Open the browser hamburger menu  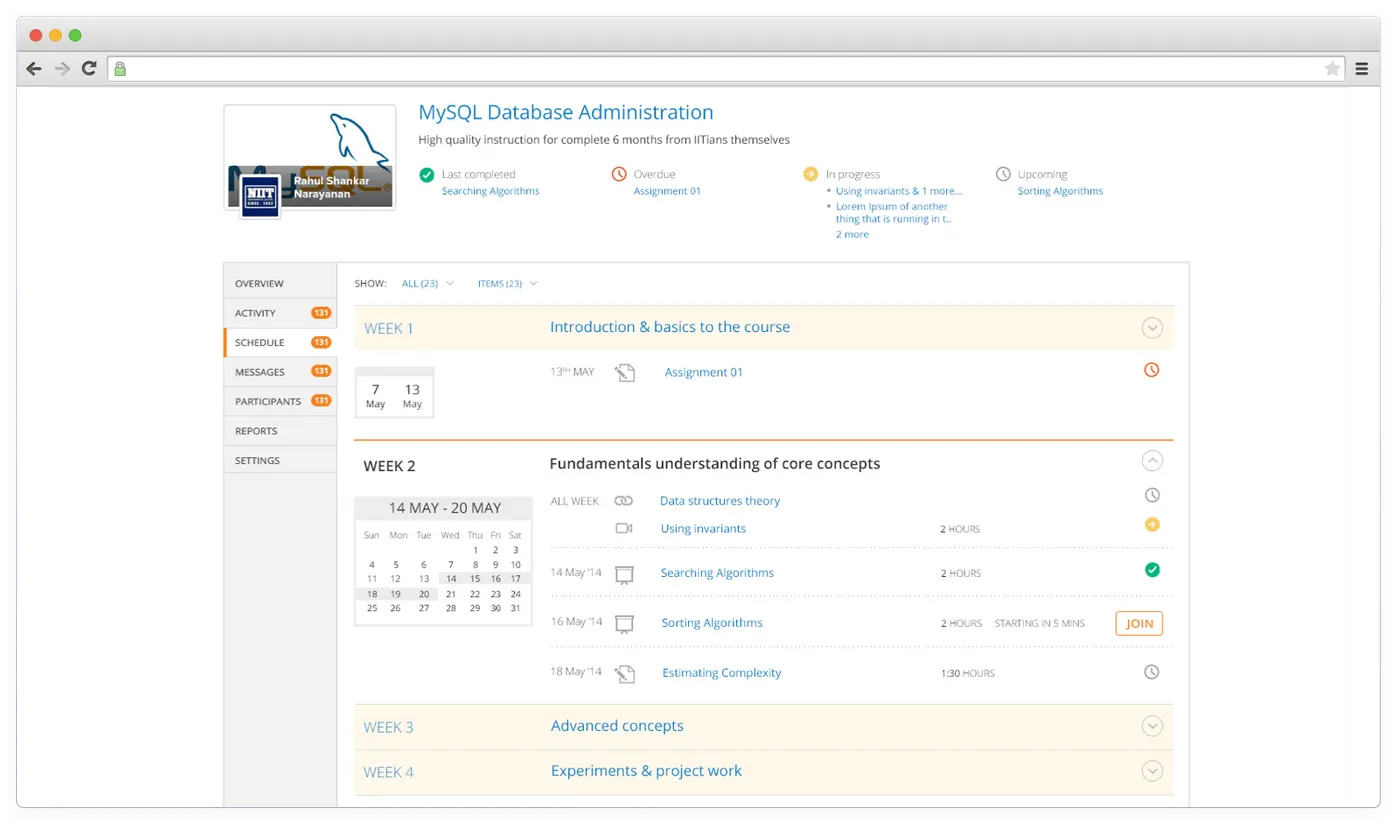(x=1362, y=69)
